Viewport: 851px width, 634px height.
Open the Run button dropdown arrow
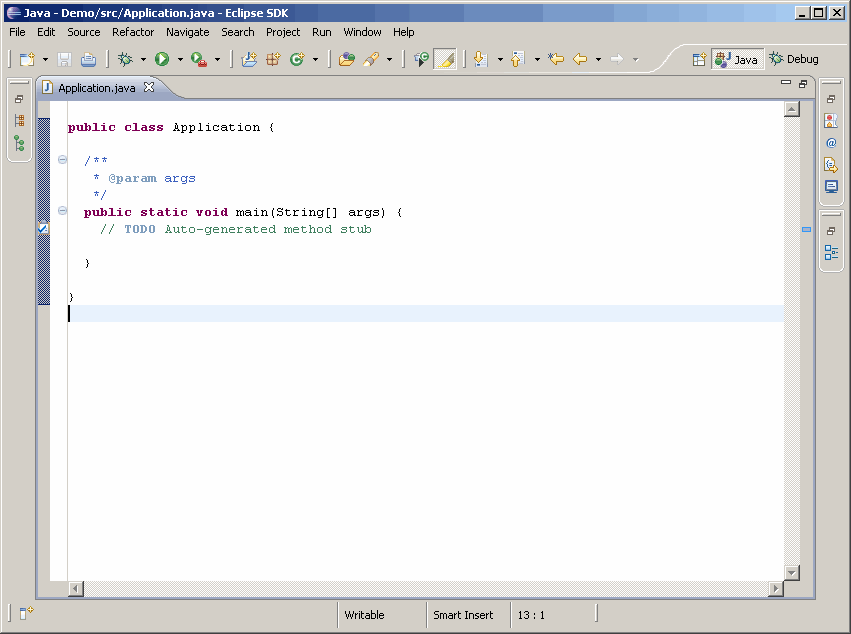[x=180, y=60]
